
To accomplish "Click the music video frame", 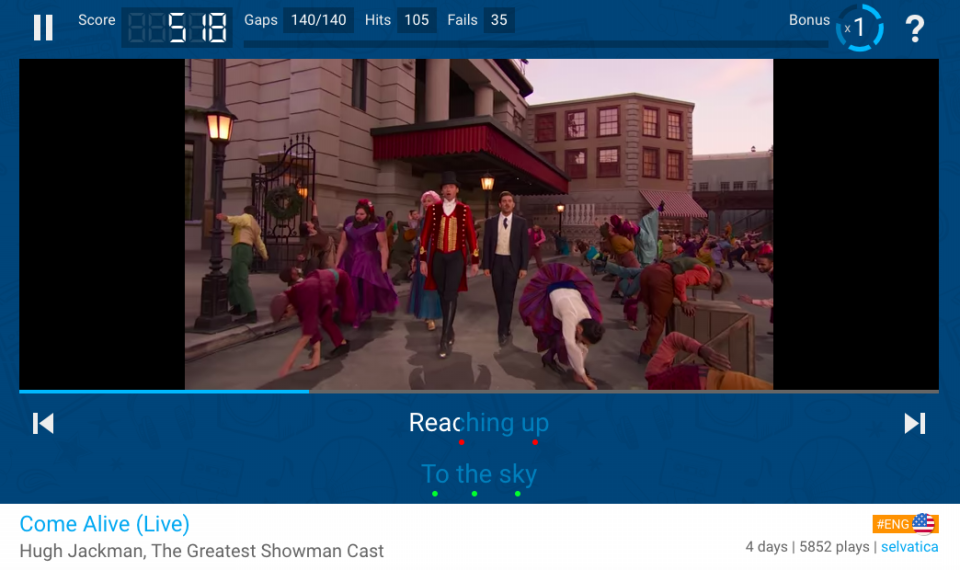I will click(x=479, y=224).
